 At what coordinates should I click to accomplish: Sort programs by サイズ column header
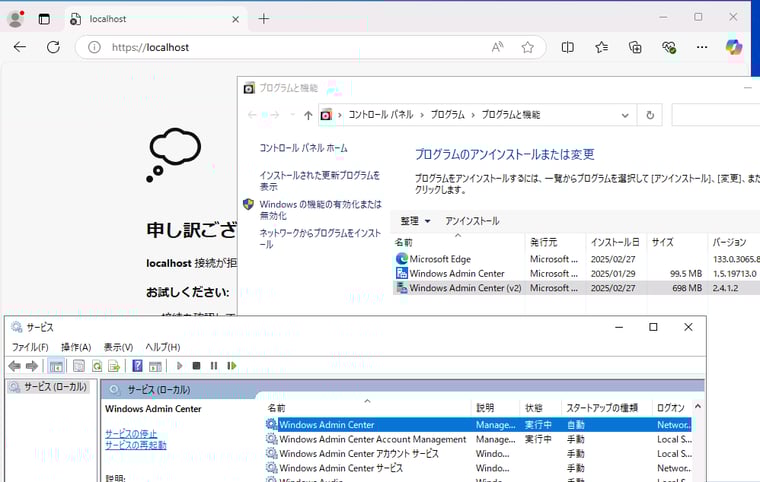click(676, 242)
